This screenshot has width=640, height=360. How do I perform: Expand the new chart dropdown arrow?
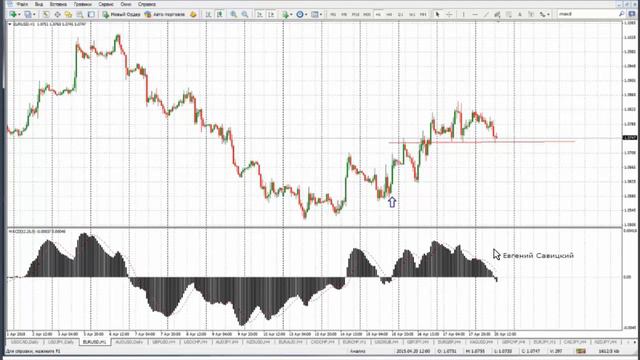(19, 14)
